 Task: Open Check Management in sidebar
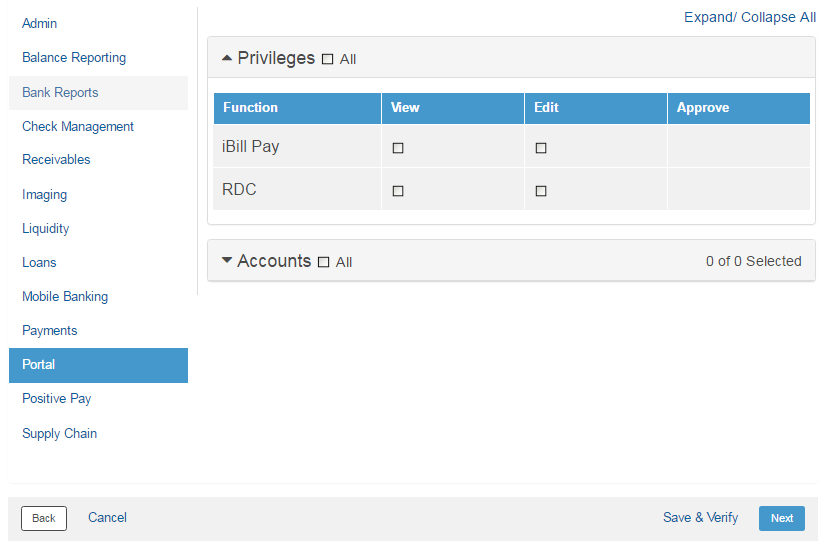coord(78,127)
